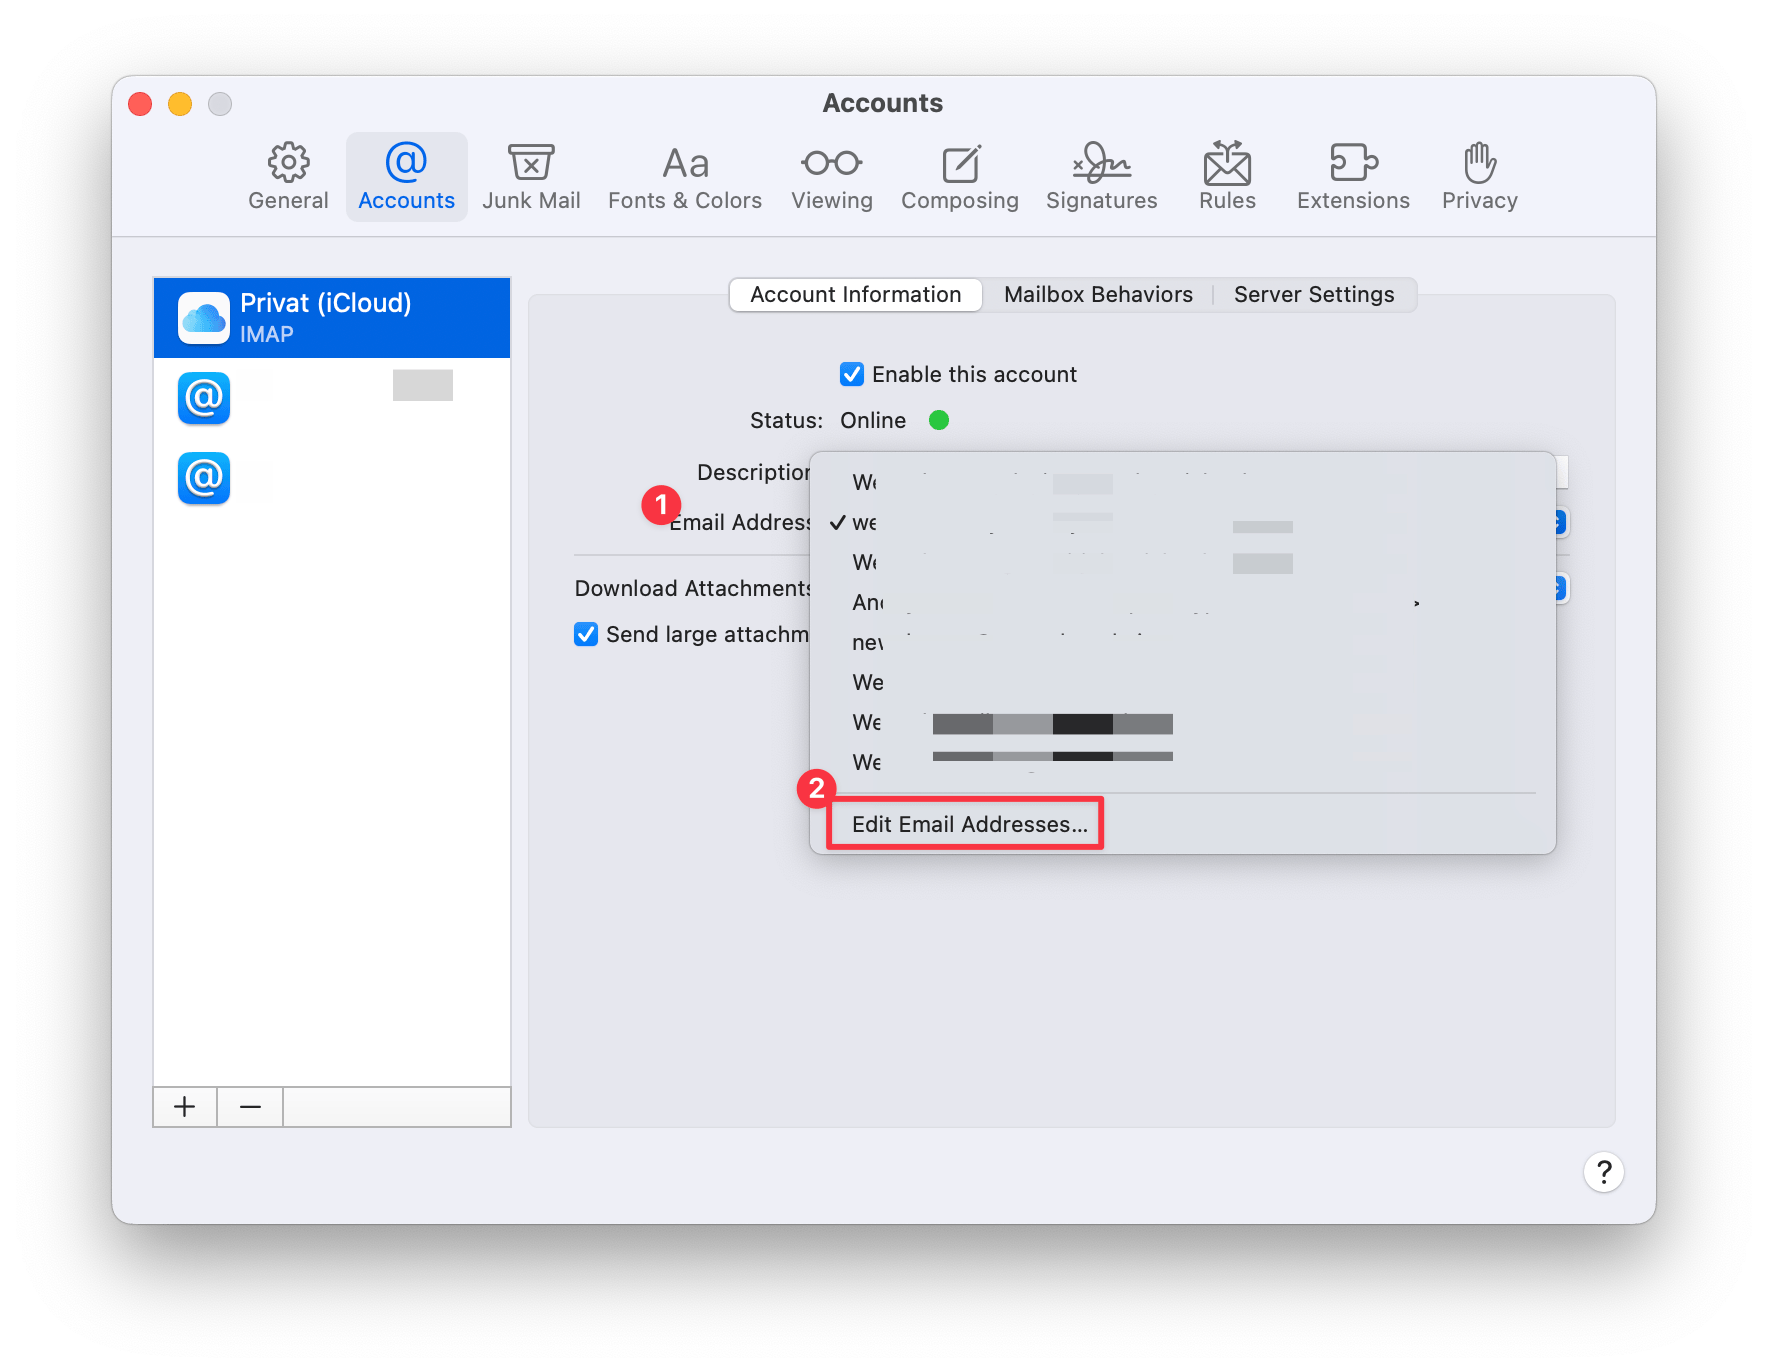Open the Viewing preferences
1768x1372 pixels.
click(831, 177)
